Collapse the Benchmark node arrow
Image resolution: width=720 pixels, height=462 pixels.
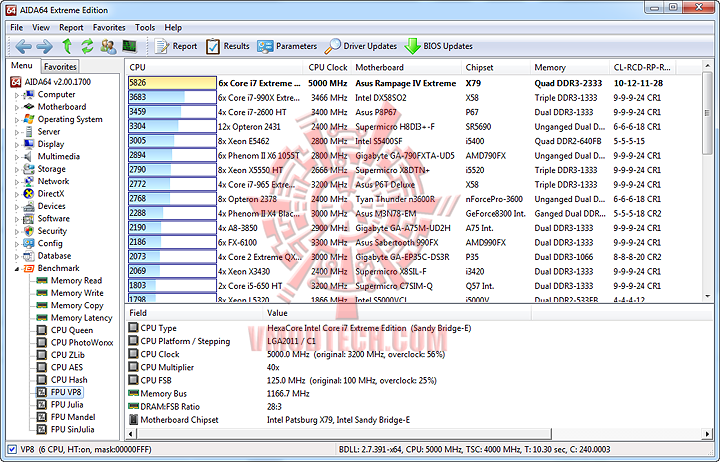(17, 269)
